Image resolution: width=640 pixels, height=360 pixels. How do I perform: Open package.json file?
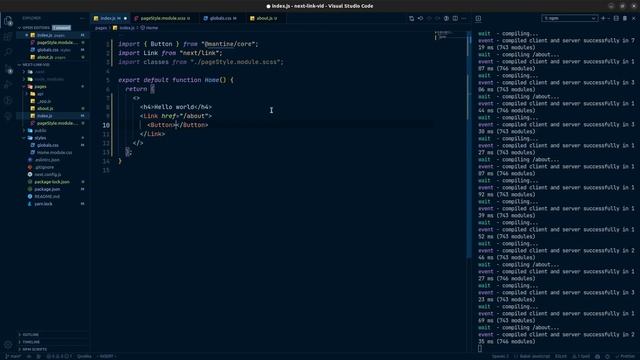[x=47, y=189]
